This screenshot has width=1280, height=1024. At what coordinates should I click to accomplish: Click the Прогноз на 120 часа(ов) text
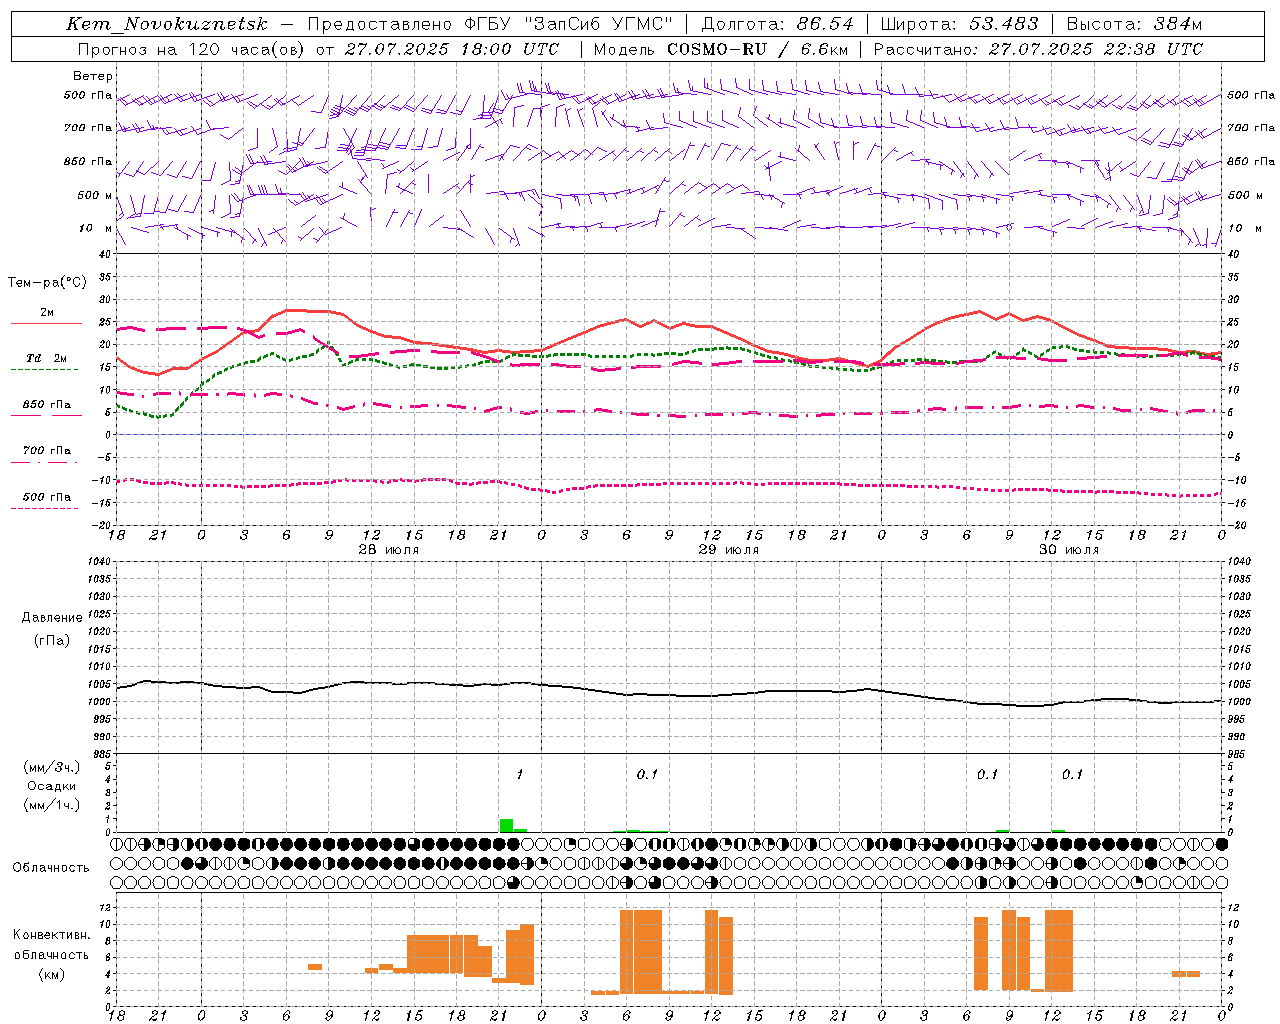point(192,49)
